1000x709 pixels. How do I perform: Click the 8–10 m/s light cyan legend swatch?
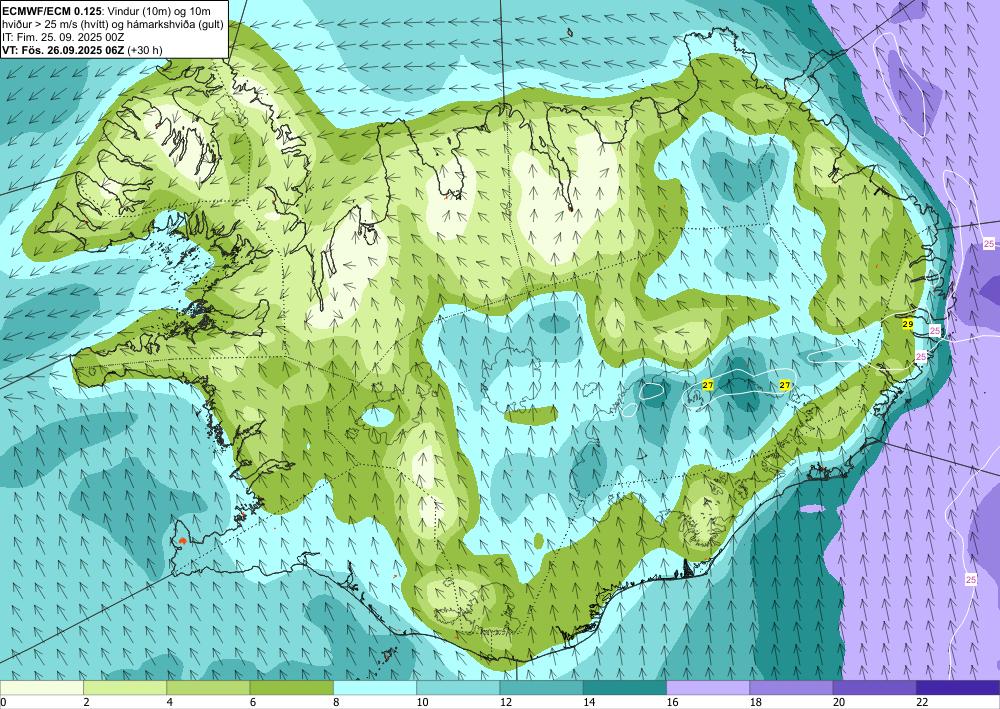(x=375, y=688)
